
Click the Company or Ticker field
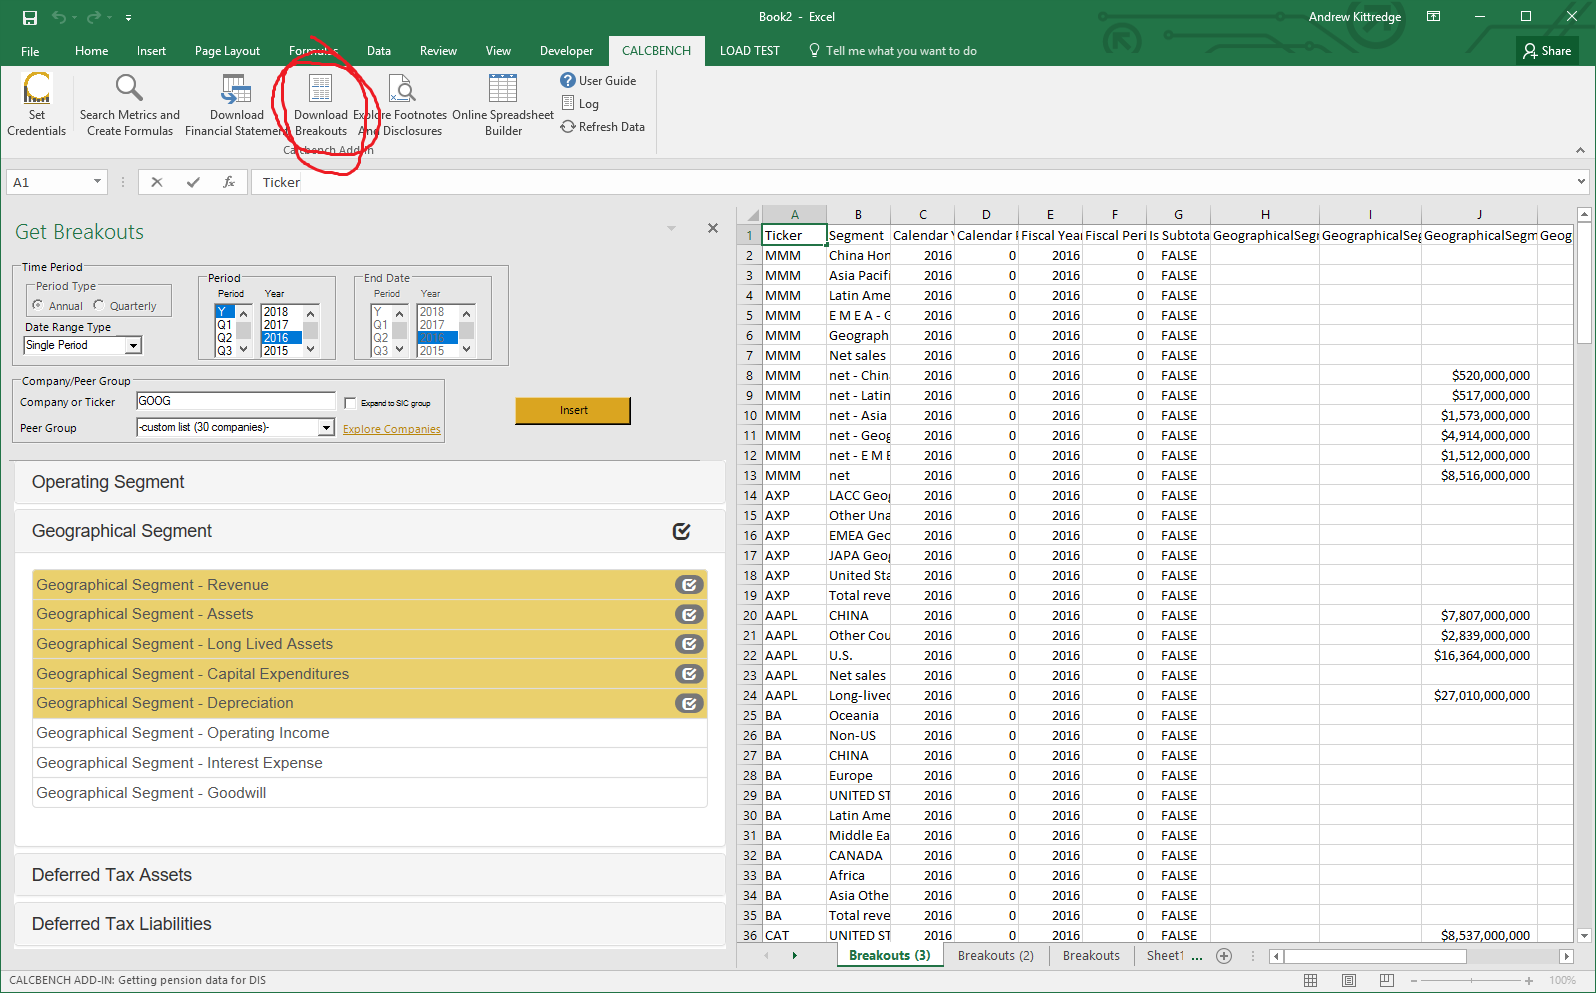235,401
